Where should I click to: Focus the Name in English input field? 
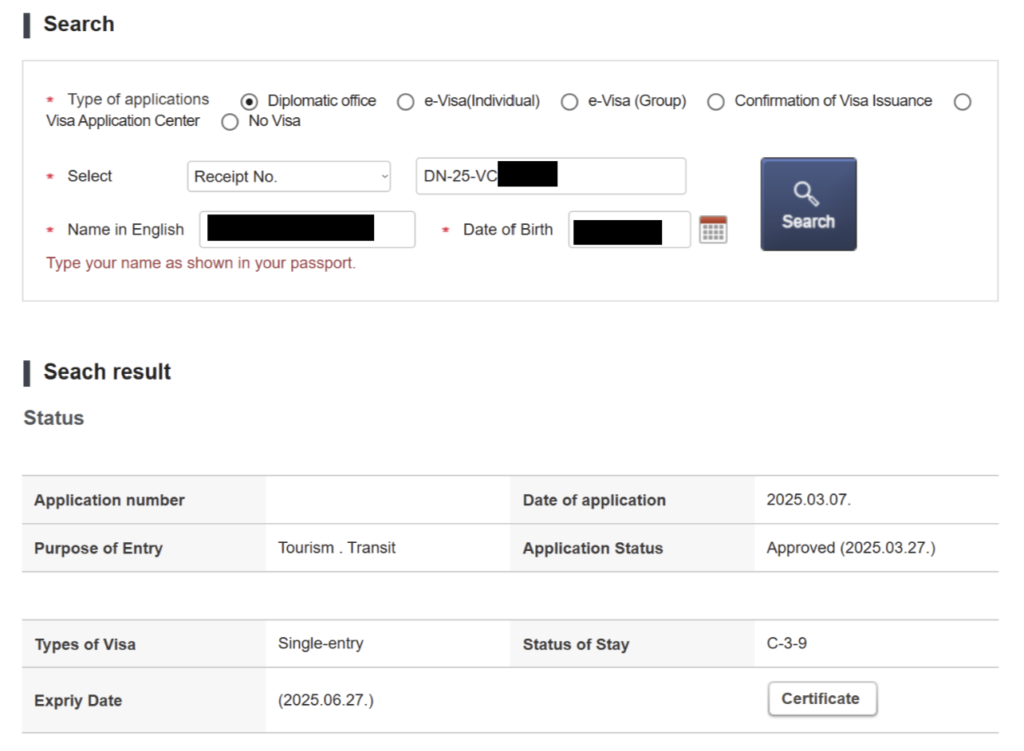[307, 230]
